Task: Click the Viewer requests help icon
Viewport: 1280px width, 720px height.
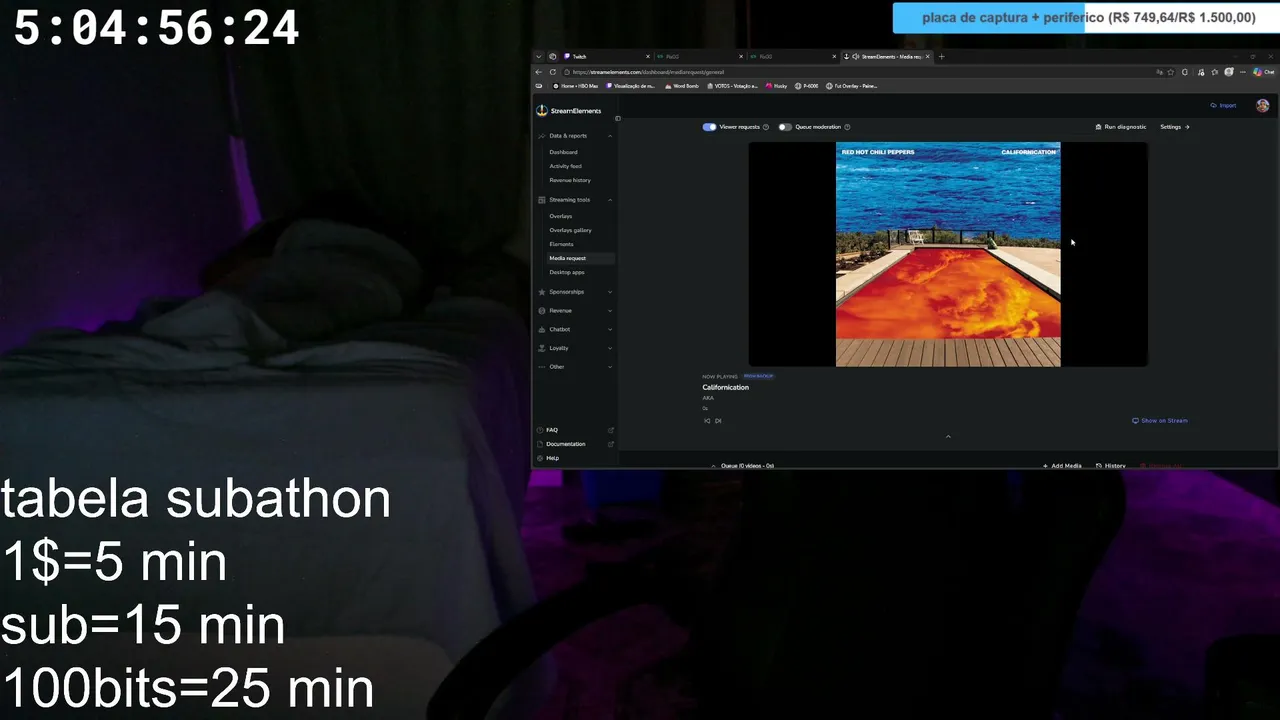Action: click(x=766, y=127)
